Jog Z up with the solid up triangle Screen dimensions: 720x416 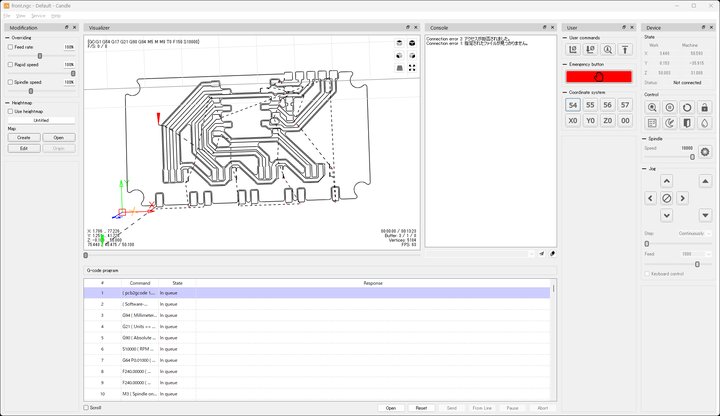(705, 181)
